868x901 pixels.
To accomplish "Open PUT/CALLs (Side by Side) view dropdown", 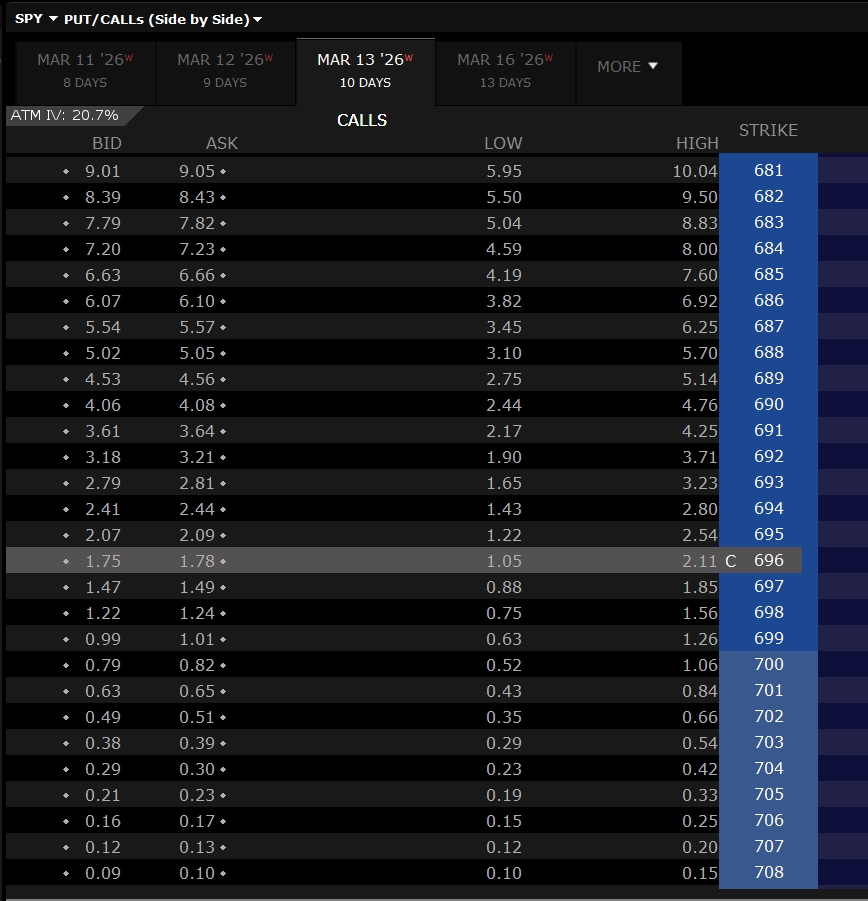I will click(163, 19).
